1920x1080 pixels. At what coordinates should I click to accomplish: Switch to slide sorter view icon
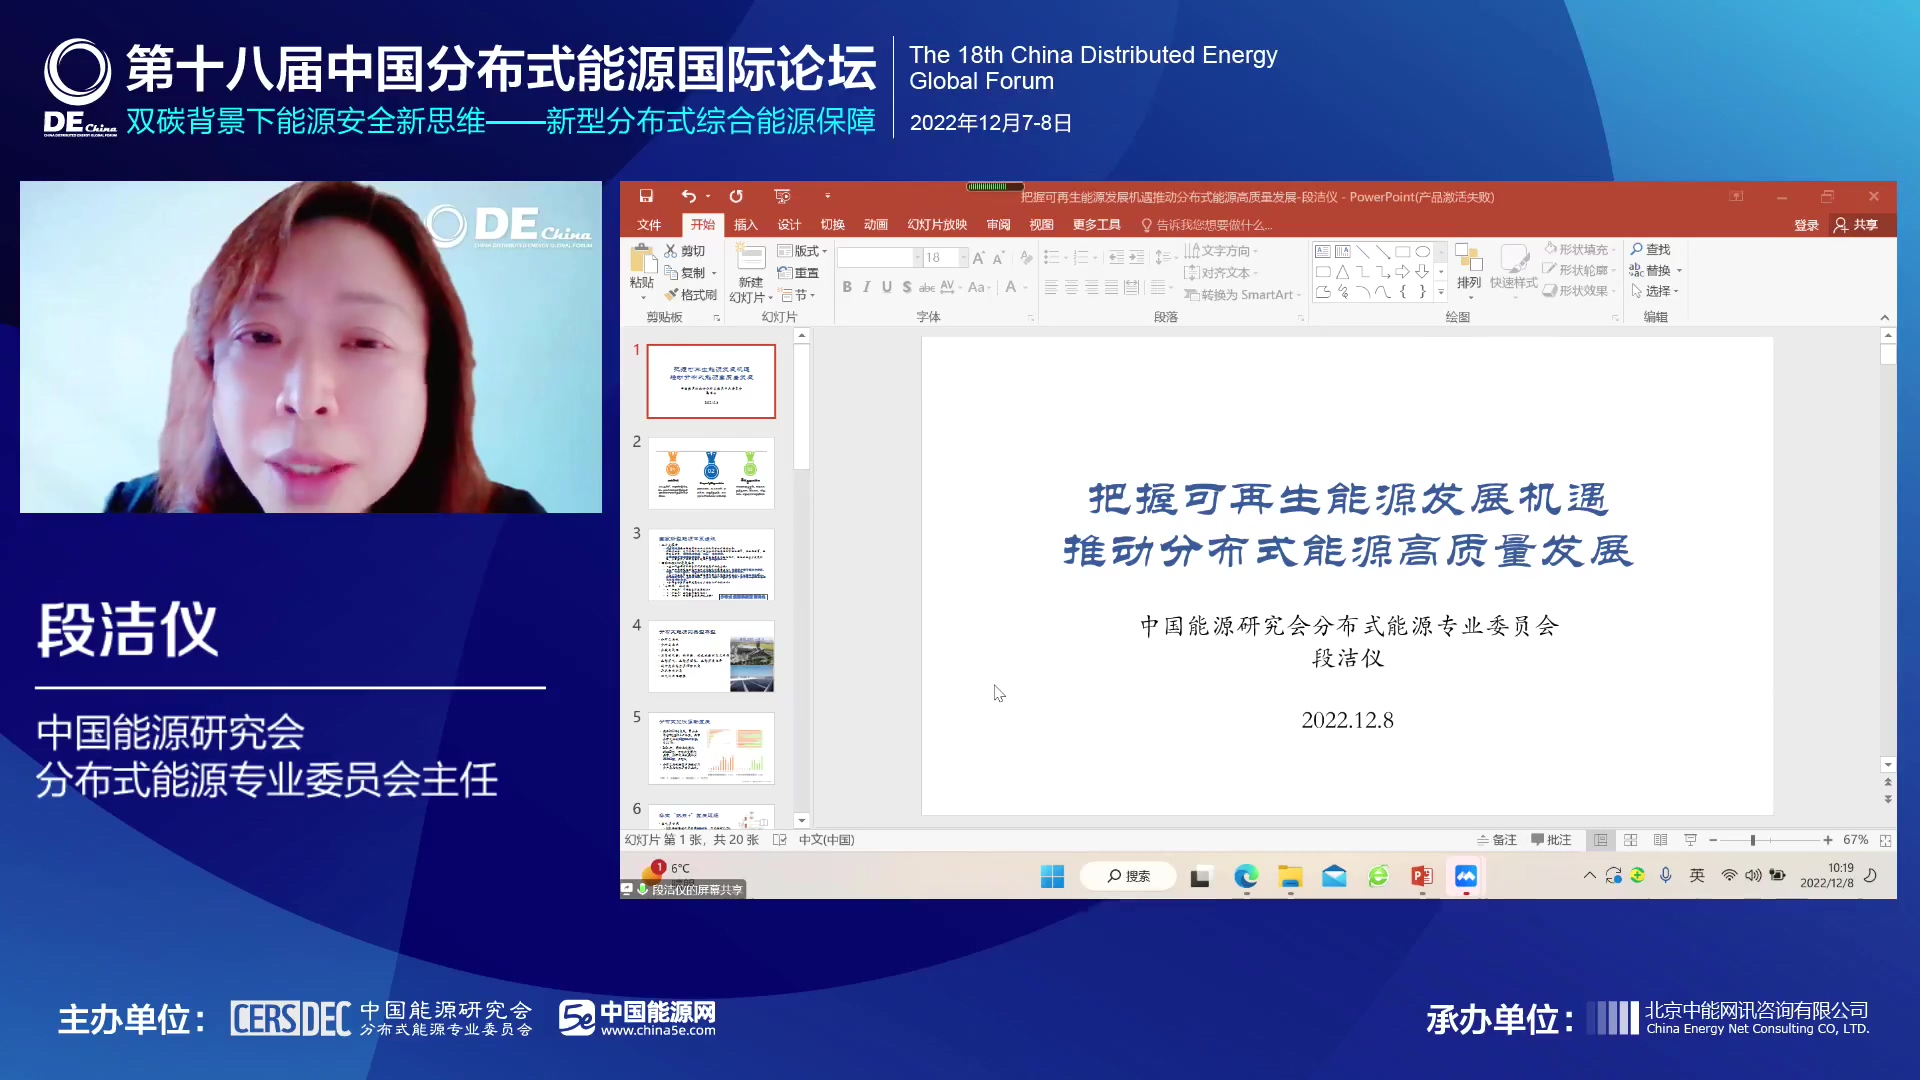(1631, 840)
